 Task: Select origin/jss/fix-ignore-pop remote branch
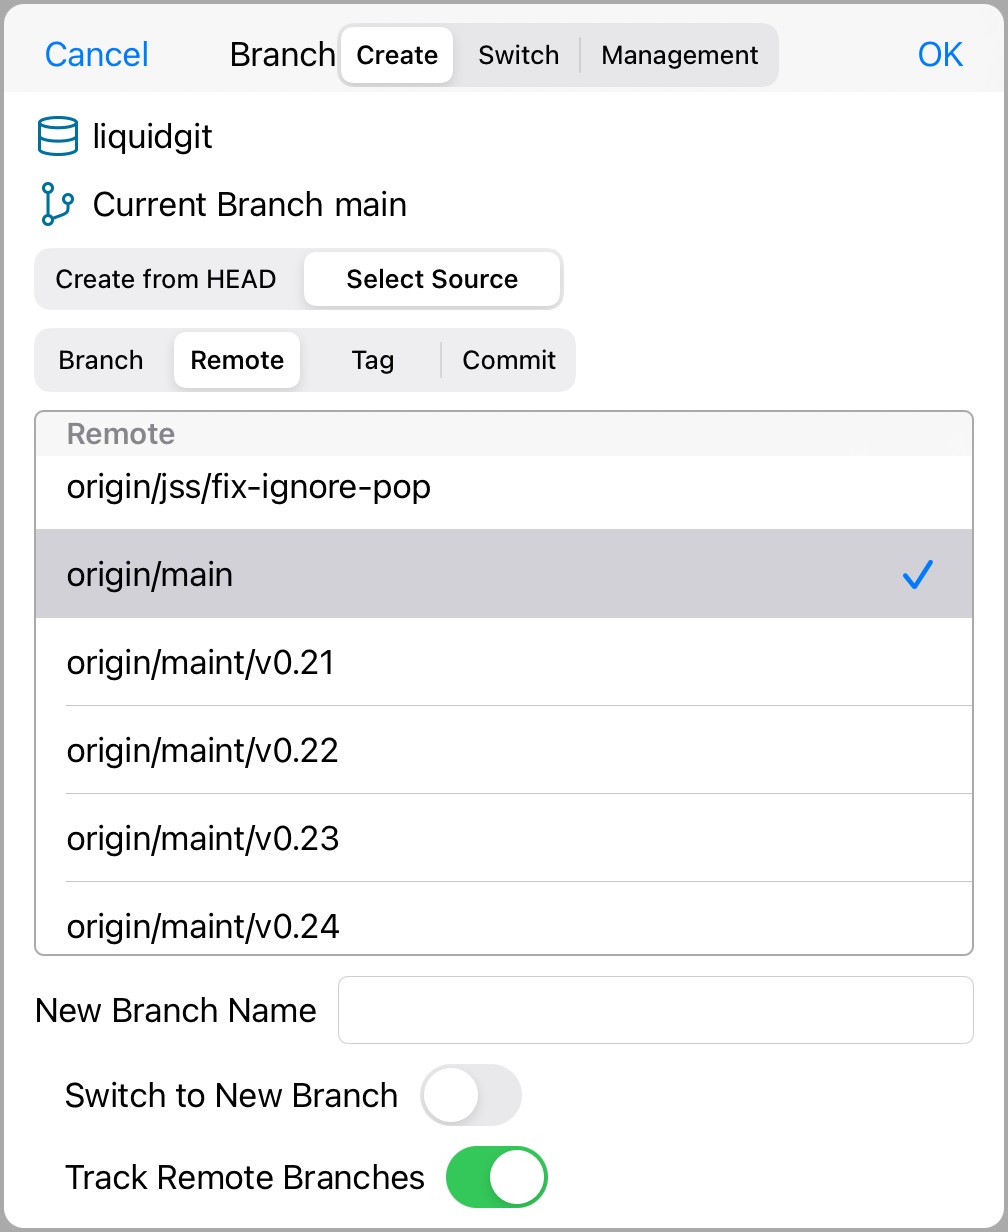point(248,487)
